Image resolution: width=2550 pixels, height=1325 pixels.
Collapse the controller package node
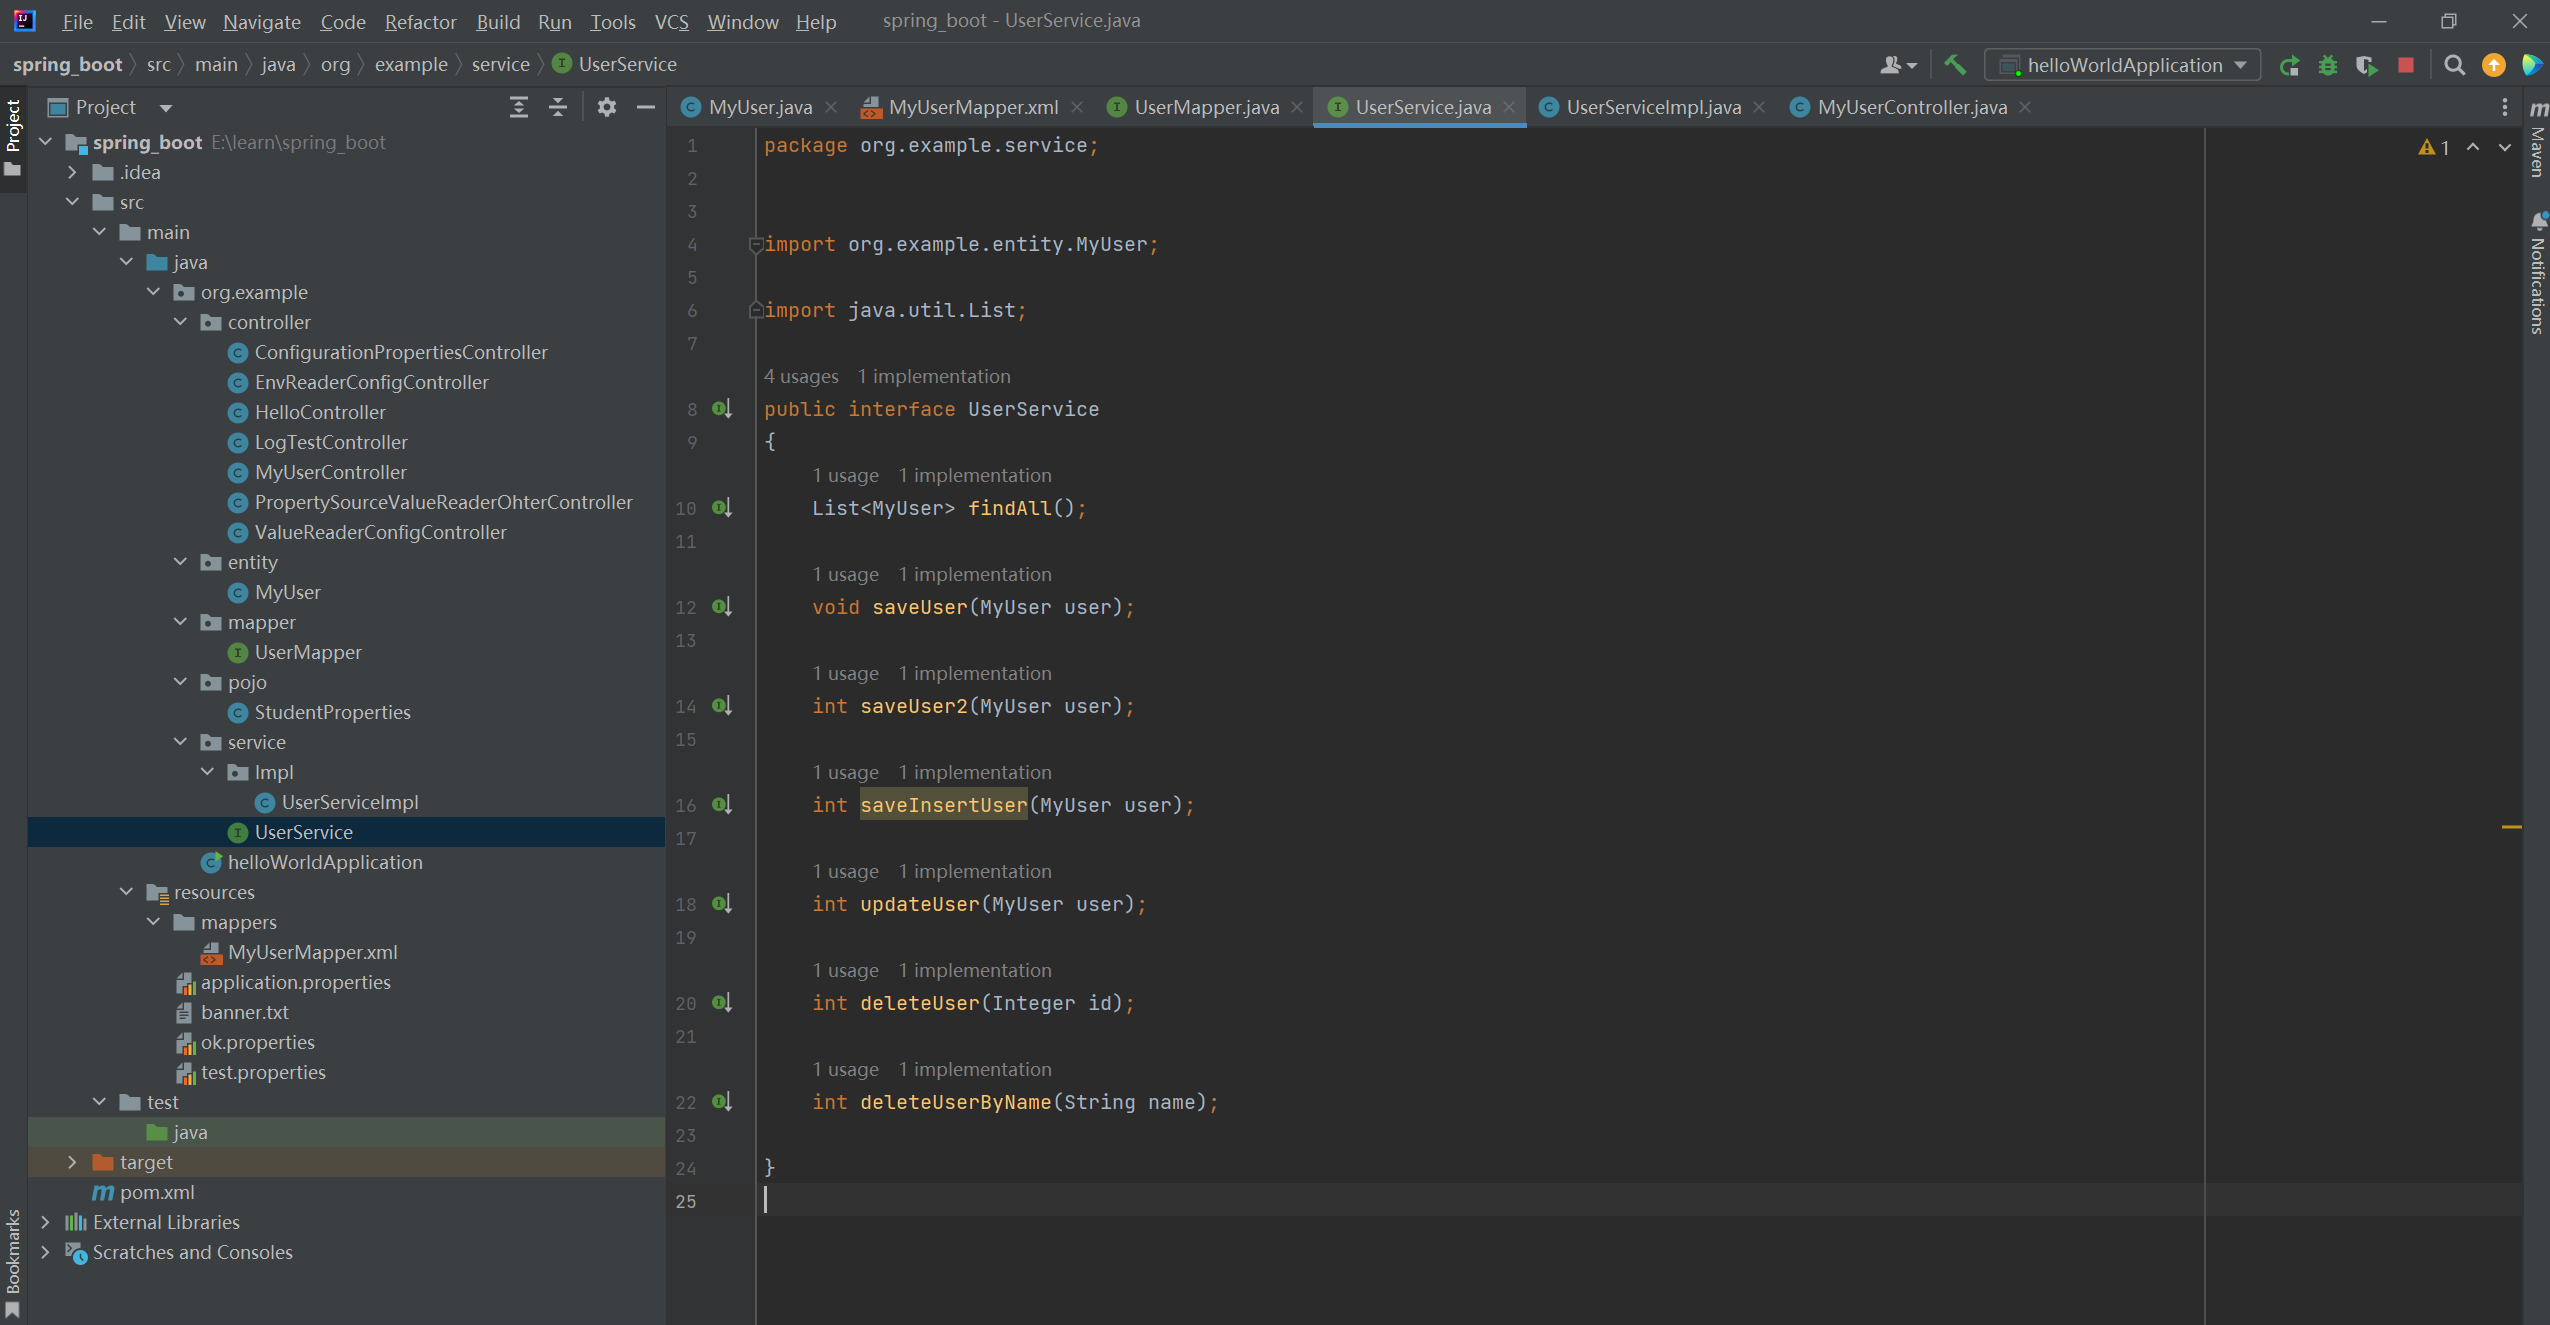[x=181, y=322]
